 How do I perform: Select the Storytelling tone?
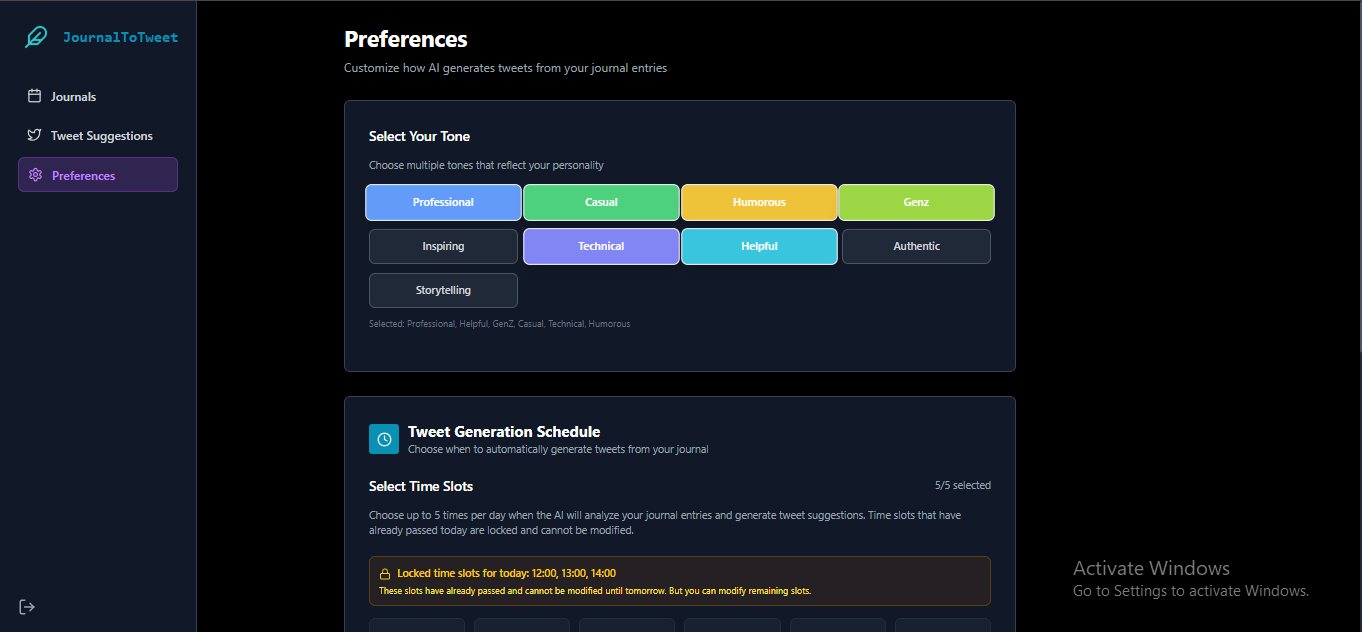coord(443,290)
